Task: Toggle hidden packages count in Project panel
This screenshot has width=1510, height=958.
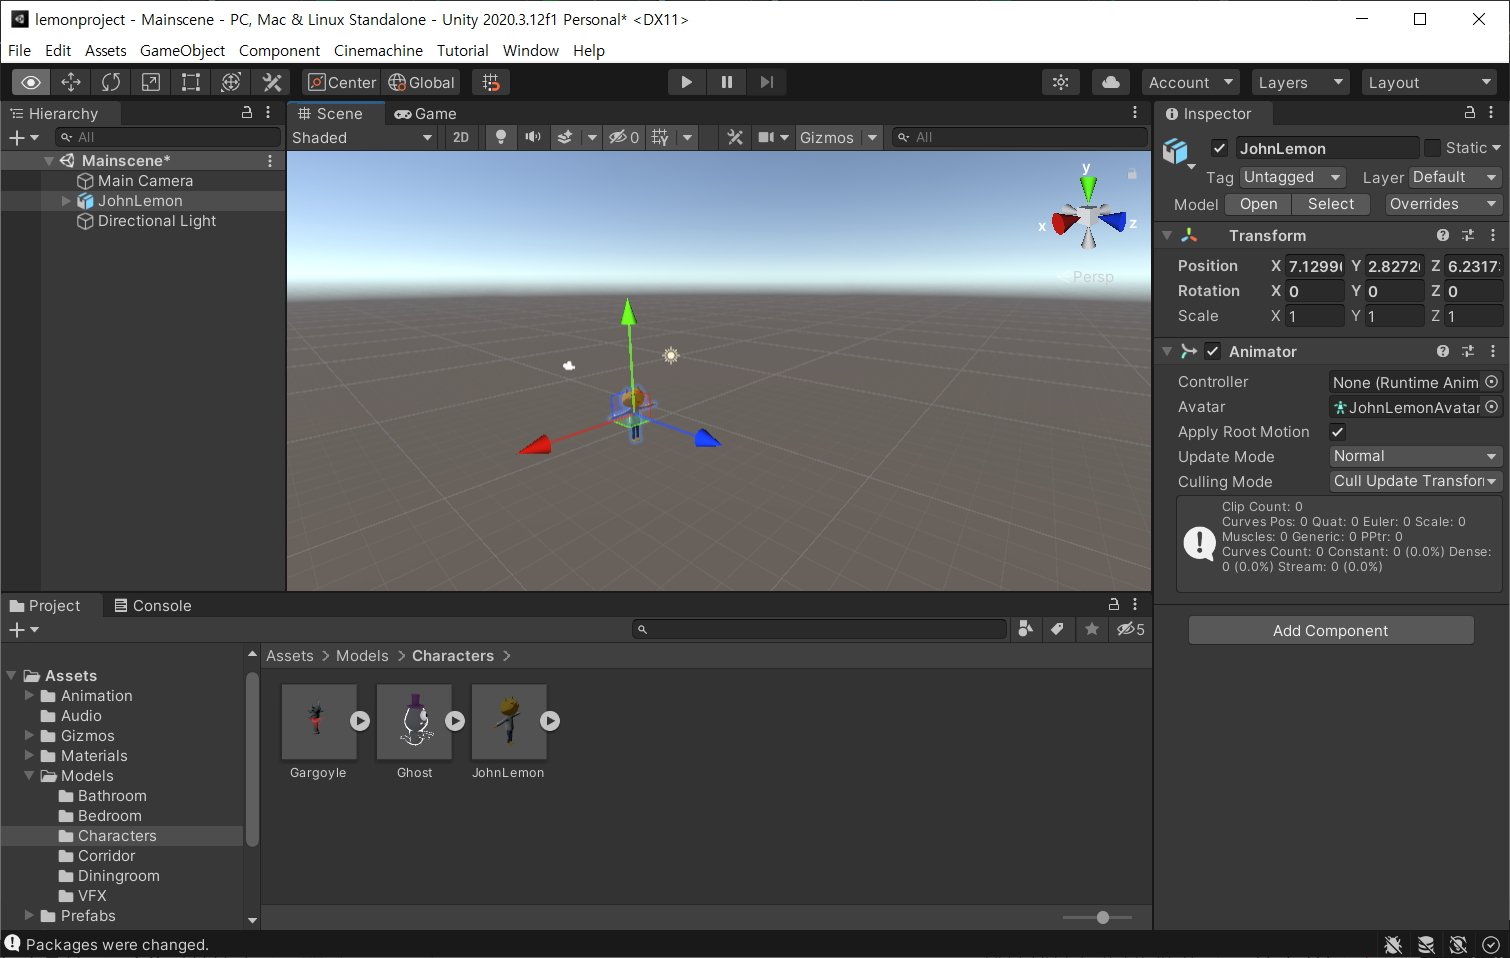Action: (1130, 629)
